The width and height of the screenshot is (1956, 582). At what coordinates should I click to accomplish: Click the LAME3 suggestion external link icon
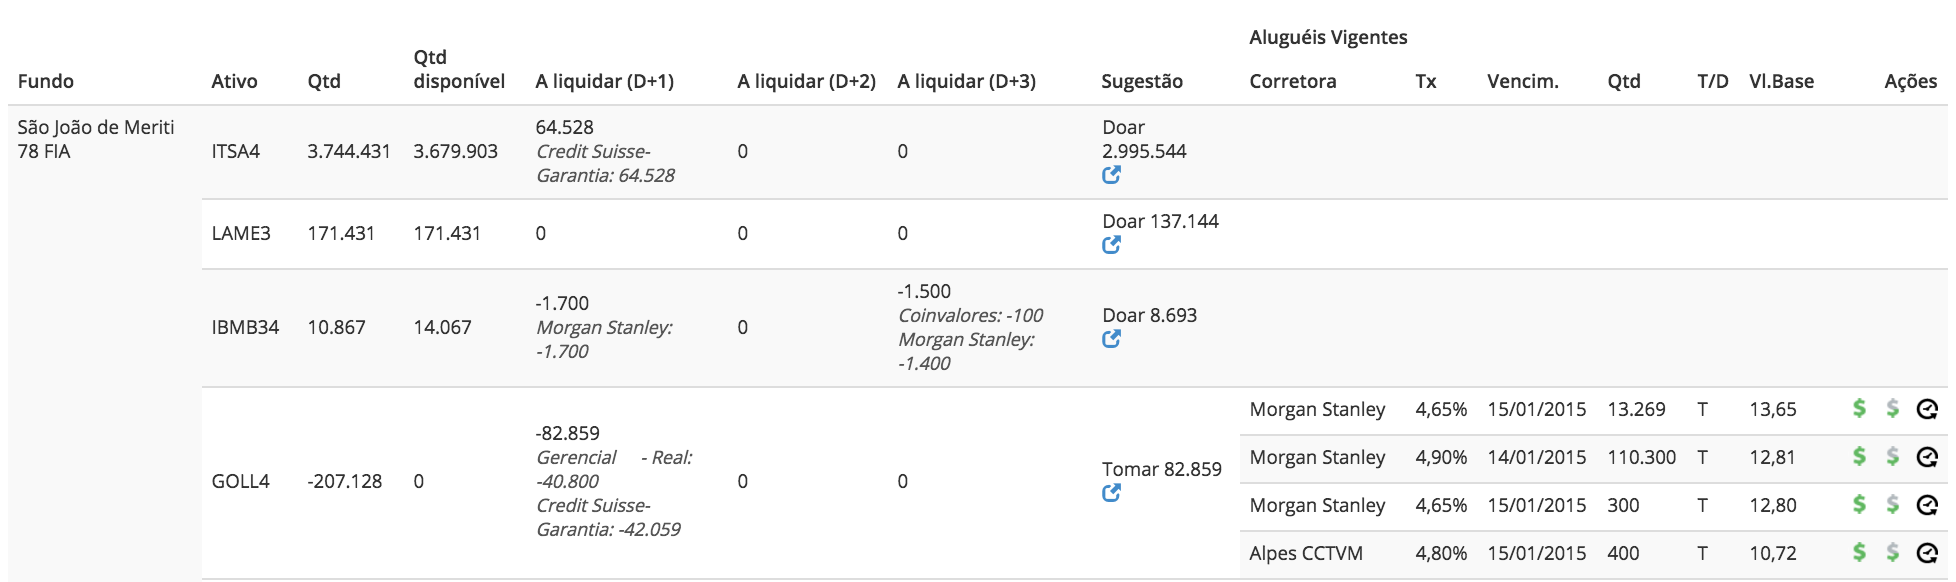(1111, 245)
